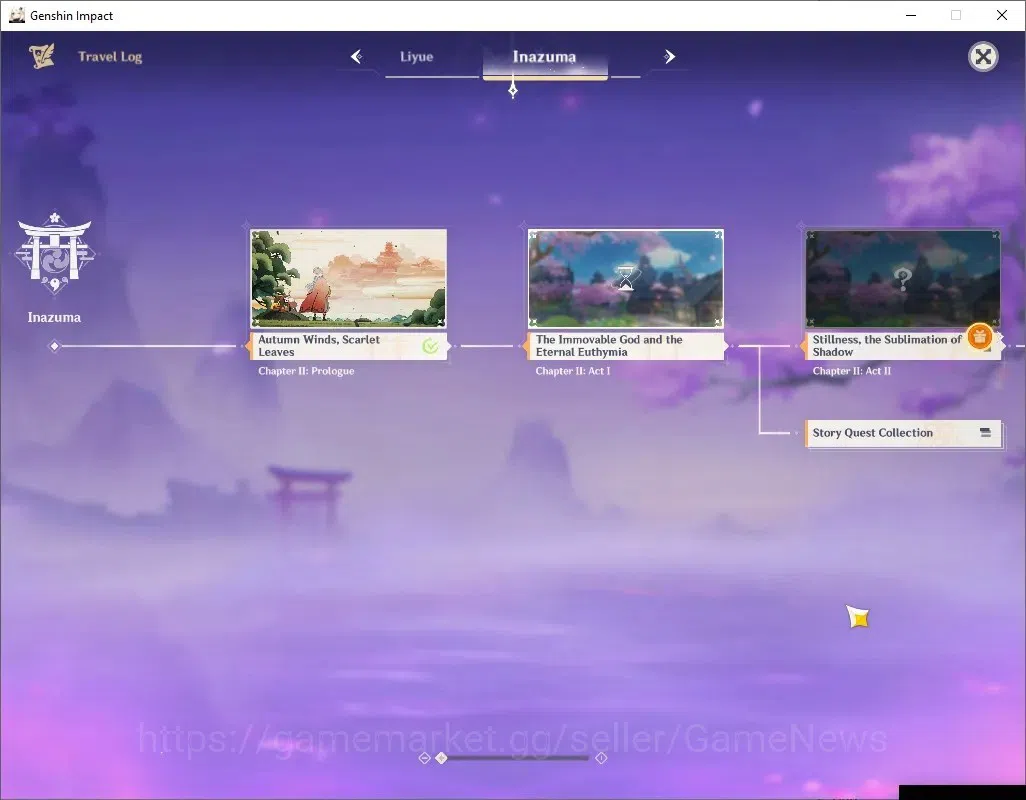Click the right end marker of scrollbar
The height and width of the screenshot is (800, 1026).
601,757
